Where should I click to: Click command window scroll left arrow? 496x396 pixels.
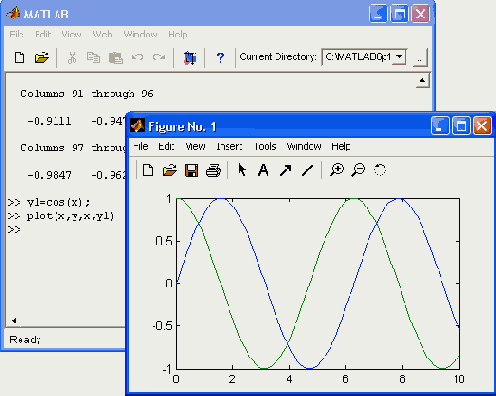pyautogui.click(x=14, y=320)
